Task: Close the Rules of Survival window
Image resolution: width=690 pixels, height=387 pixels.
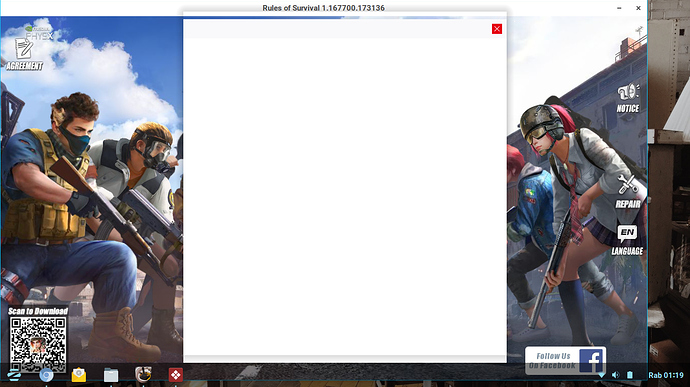Action: tap(638, 8)
